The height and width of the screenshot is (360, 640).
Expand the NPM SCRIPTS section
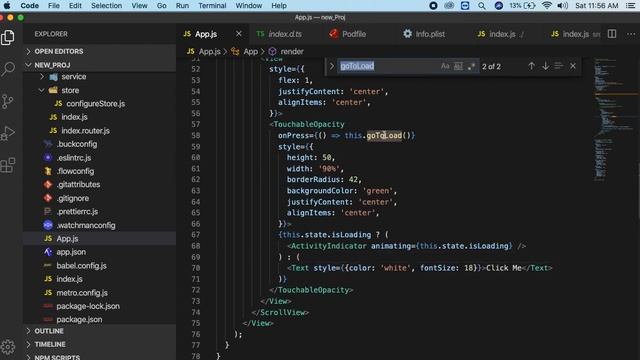pyautogui.click(x=99, y=357)
